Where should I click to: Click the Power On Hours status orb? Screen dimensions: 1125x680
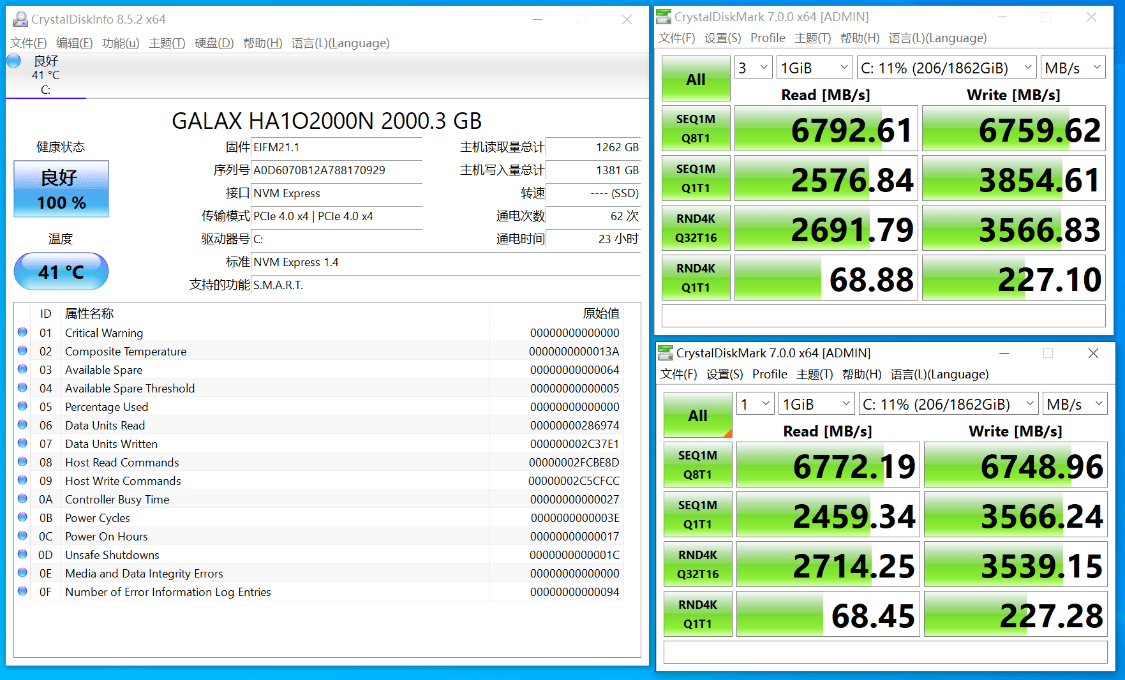[23, 536]
